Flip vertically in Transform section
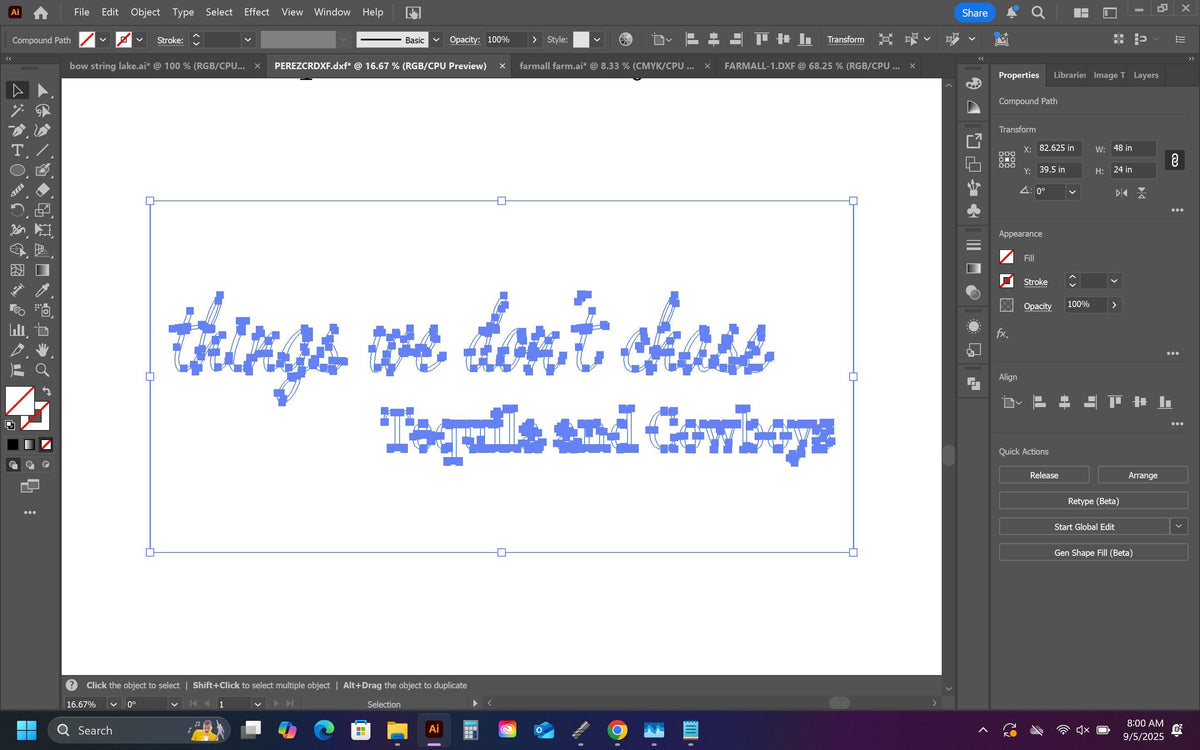Viewport: 1200px width, 750px height. (1142, 192)
